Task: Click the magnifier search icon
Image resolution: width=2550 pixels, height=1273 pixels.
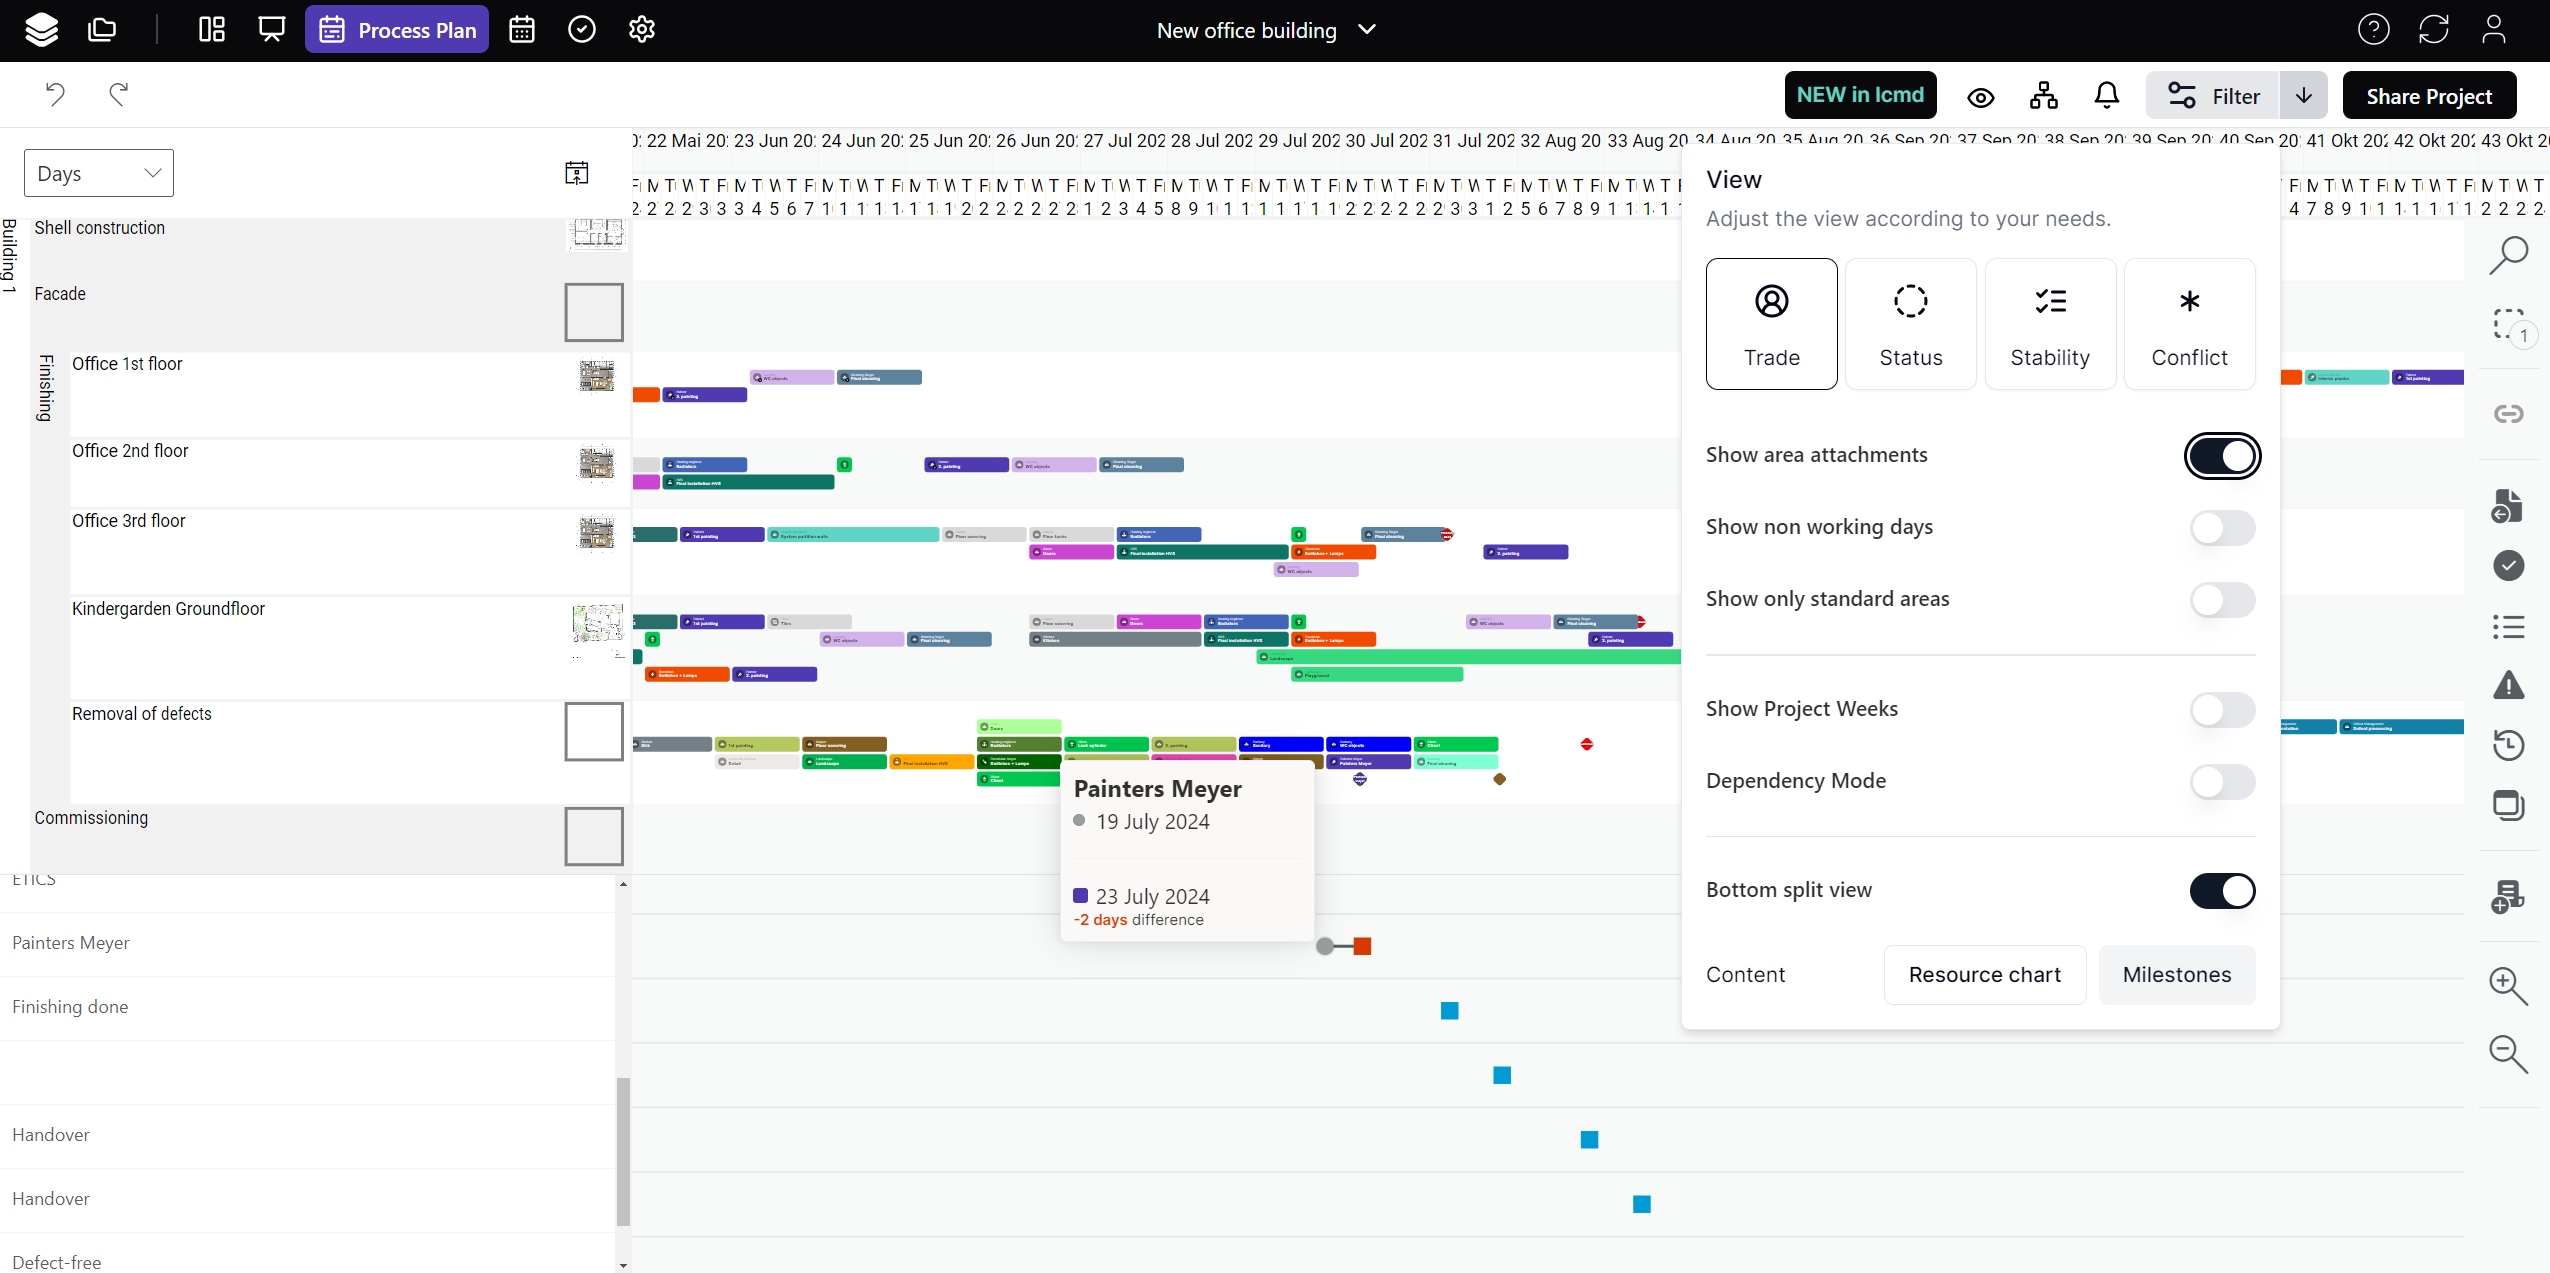Action: (2508, 255)
